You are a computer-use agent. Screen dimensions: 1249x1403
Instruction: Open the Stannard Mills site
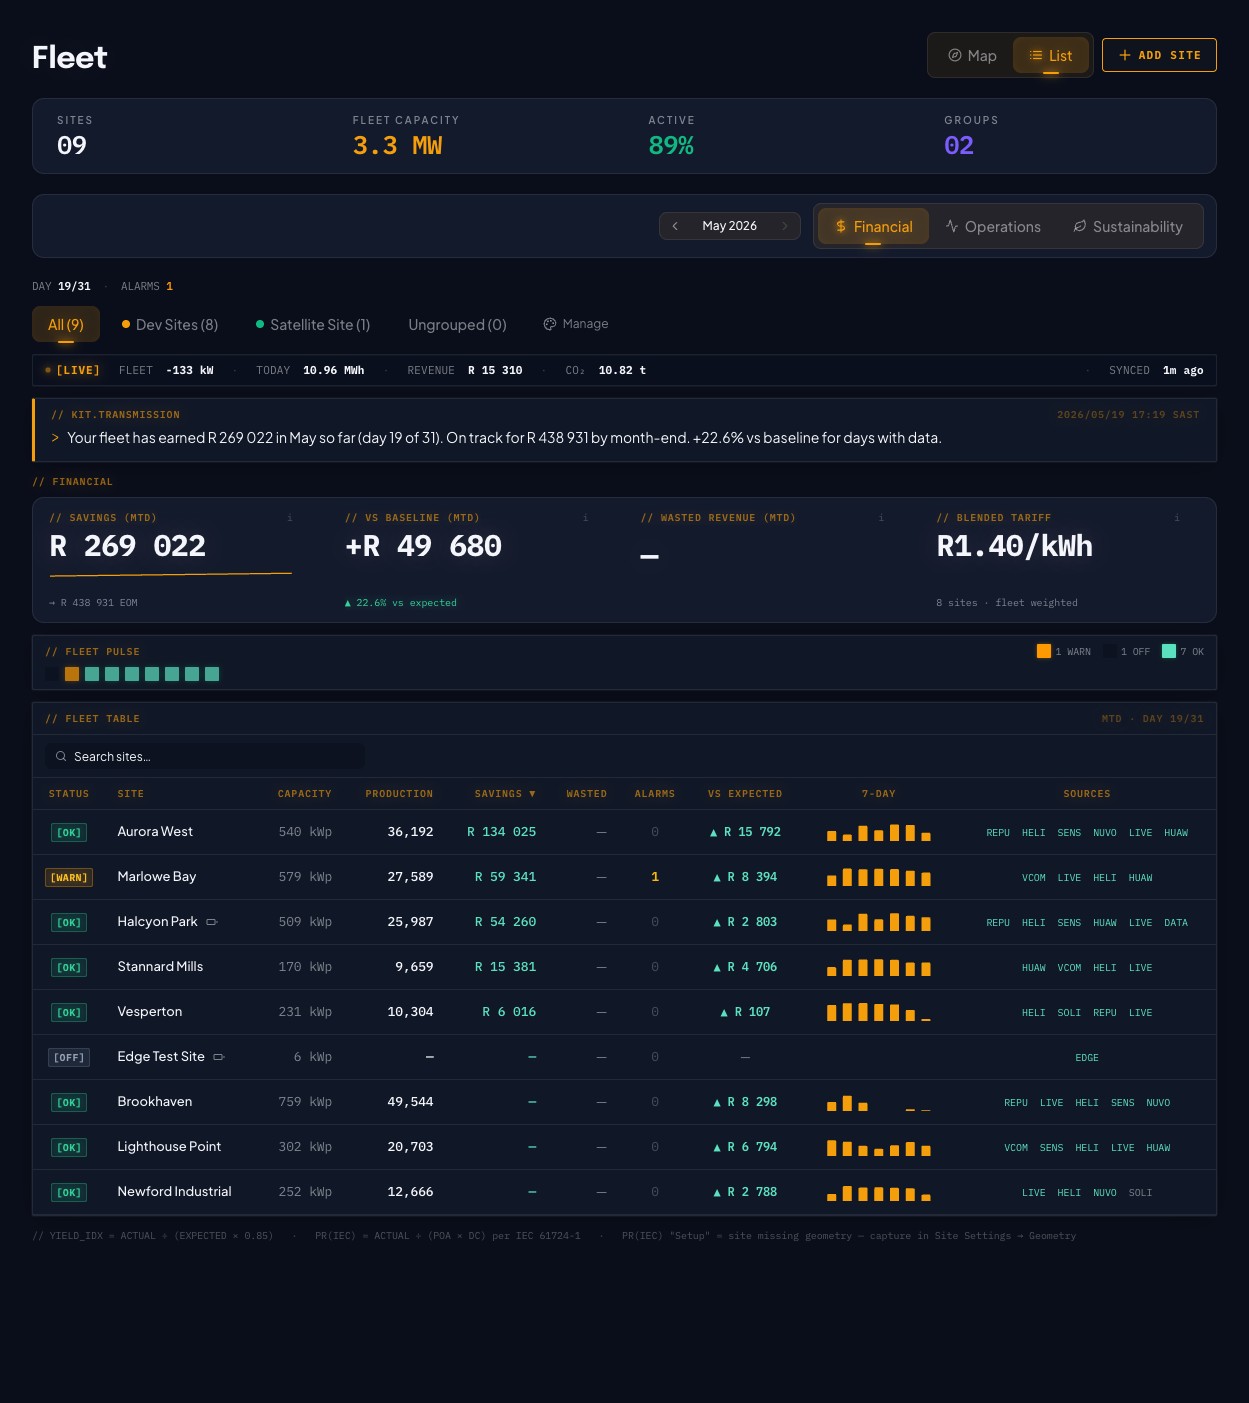click(x=160, y=967)
